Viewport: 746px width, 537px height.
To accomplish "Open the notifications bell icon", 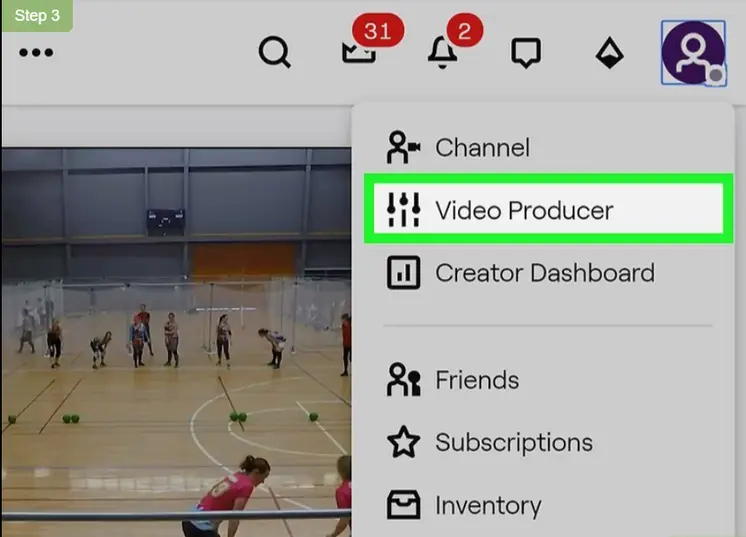I will pyautogui.click(x=442, y=54).
